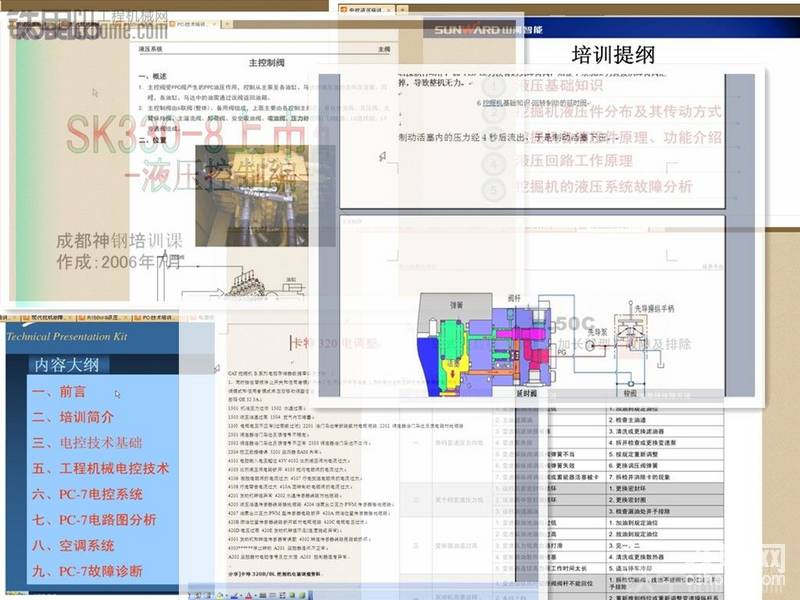Click the table cell 4. 清洗或更换散热器
This screenshot has height=600, width=800.
point(666,557)
